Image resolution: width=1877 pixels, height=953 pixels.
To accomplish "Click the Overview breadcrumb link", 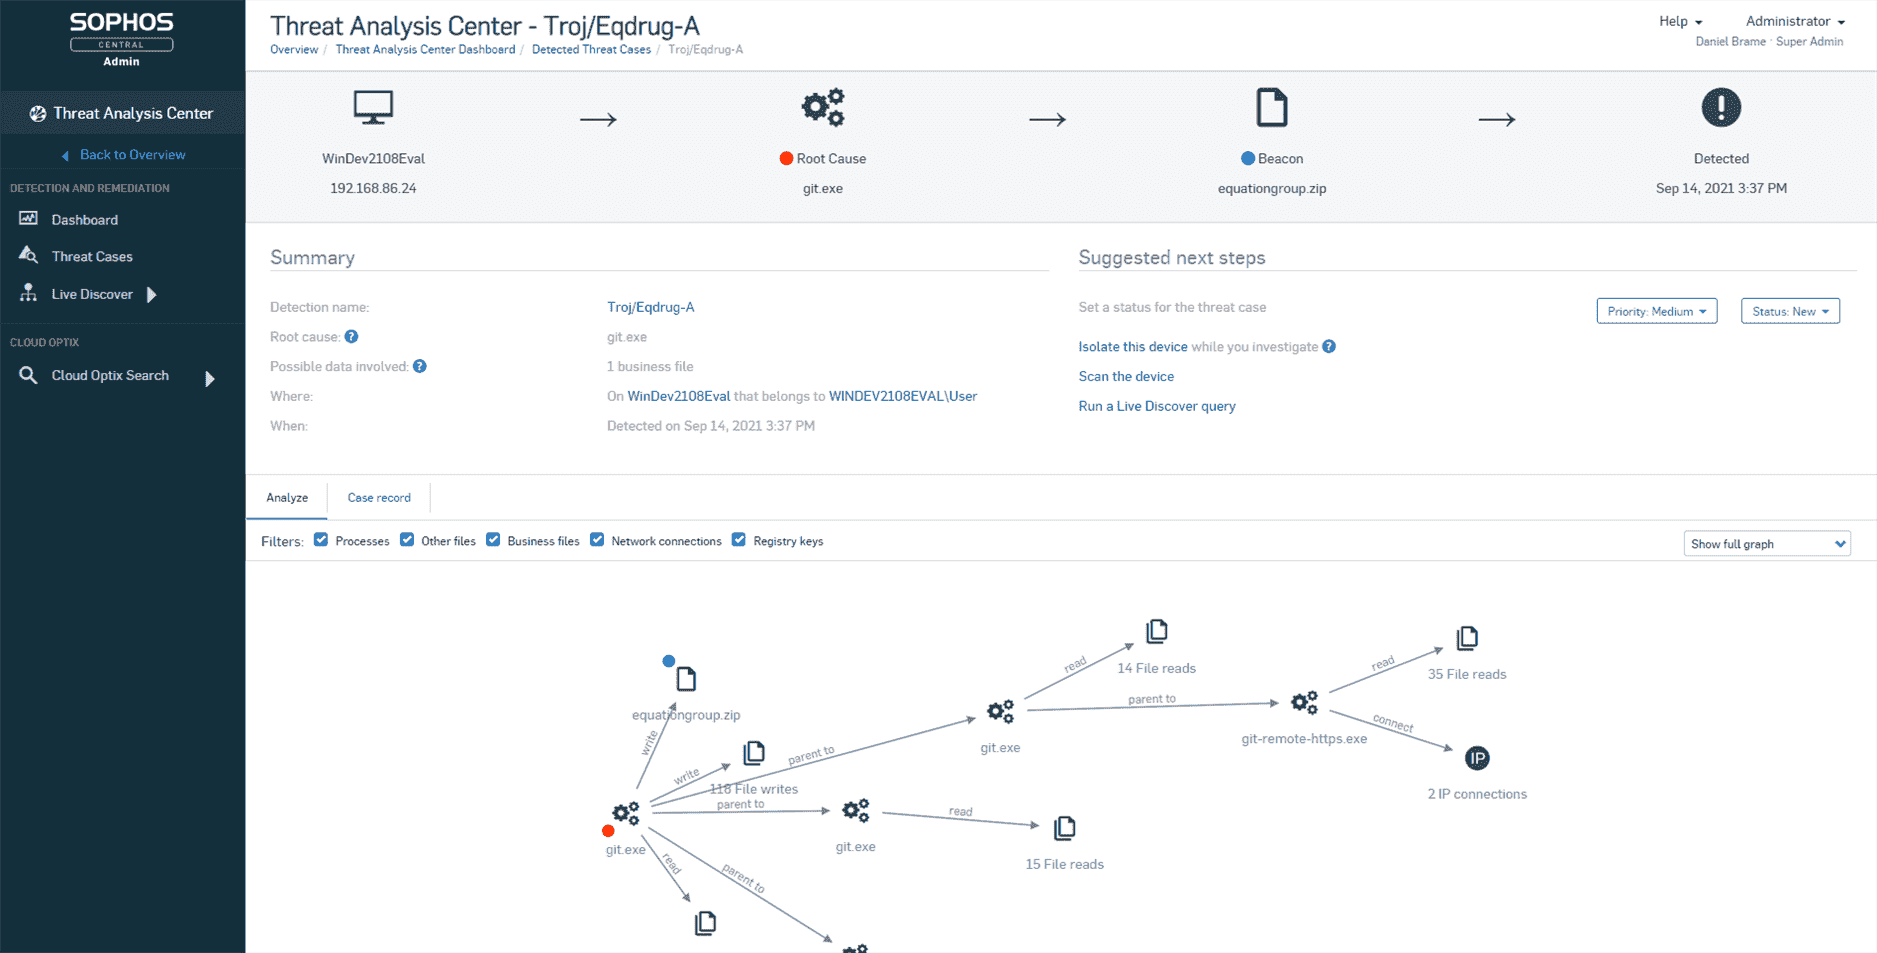I will 294,50.
